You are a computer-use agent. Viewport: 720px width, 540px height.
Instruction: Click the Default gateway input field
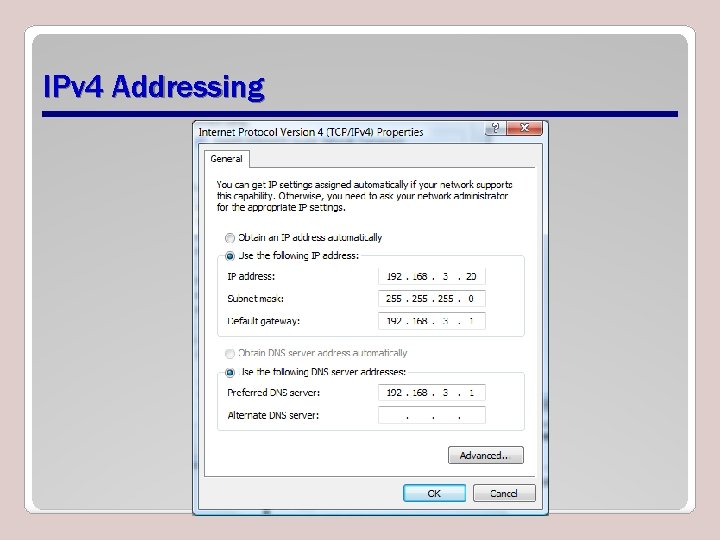coord(432,321)
